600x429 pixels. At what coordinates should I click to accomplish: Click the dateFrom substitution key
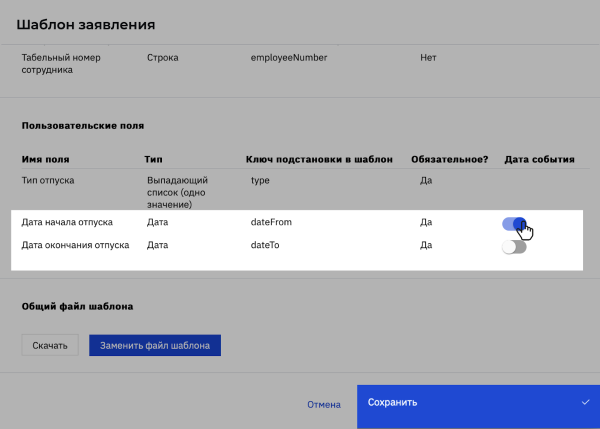271,222
